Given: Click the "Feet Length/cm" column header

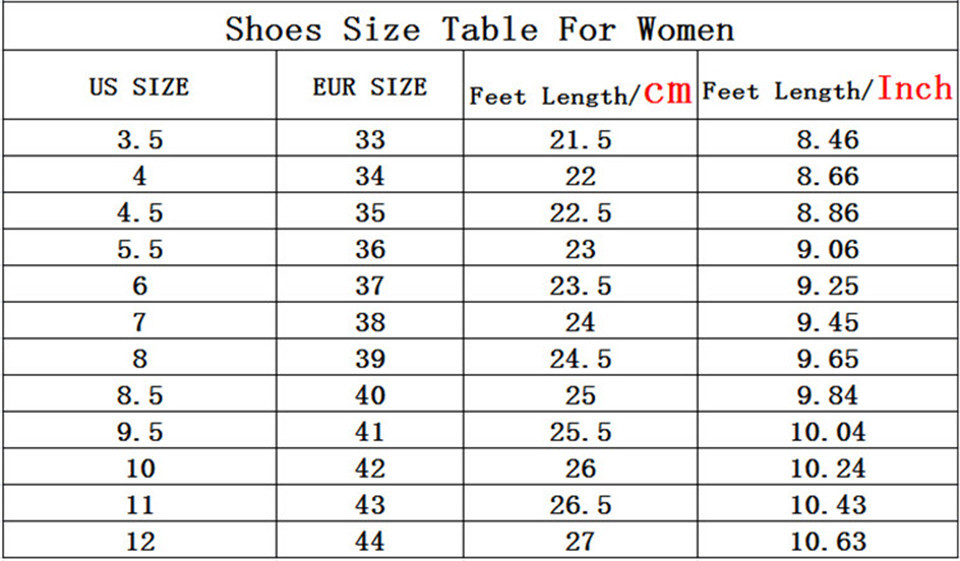Looking at the screenshot, I should click(580, 93).
